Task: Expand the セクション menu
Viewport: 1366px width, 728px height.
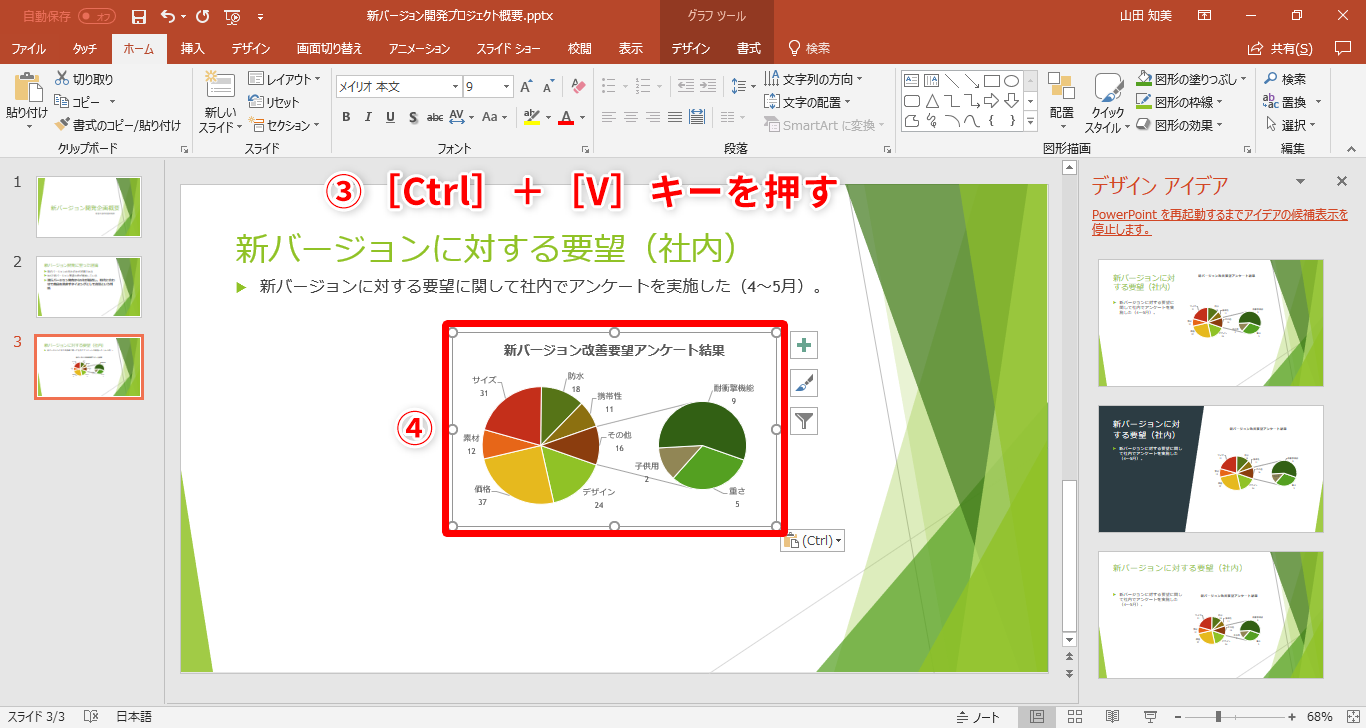Action: pos(285,125)
